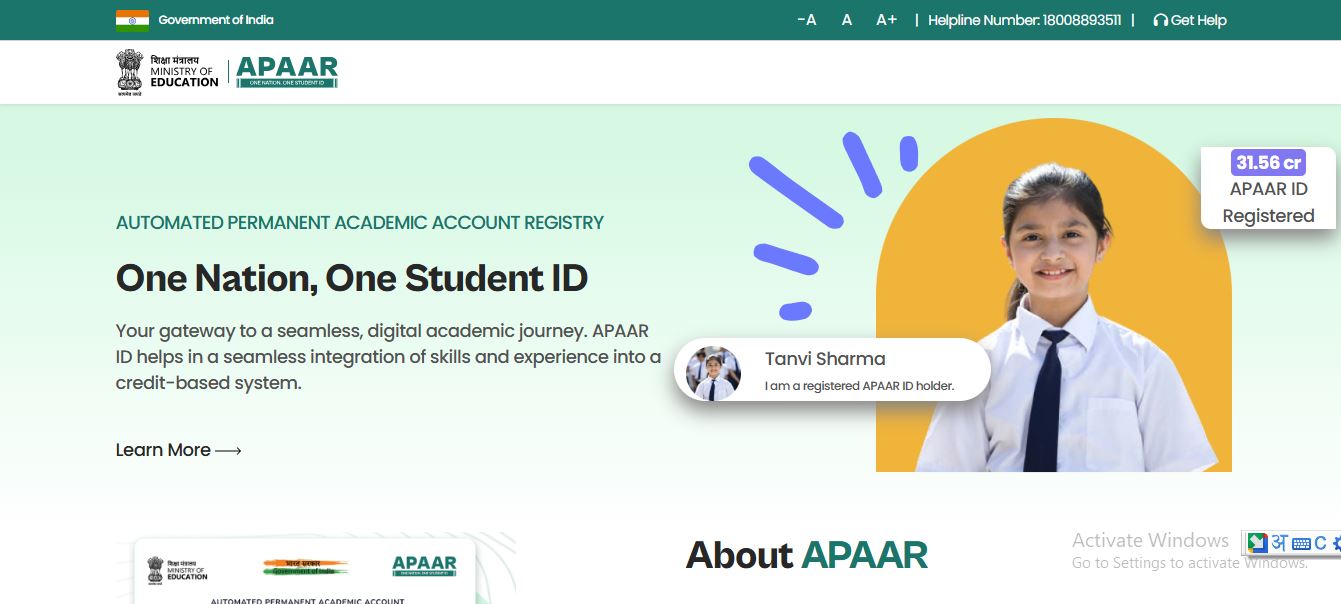Click the Tanvi Sharma name text
1341x604 pixels.
(825, 359)
